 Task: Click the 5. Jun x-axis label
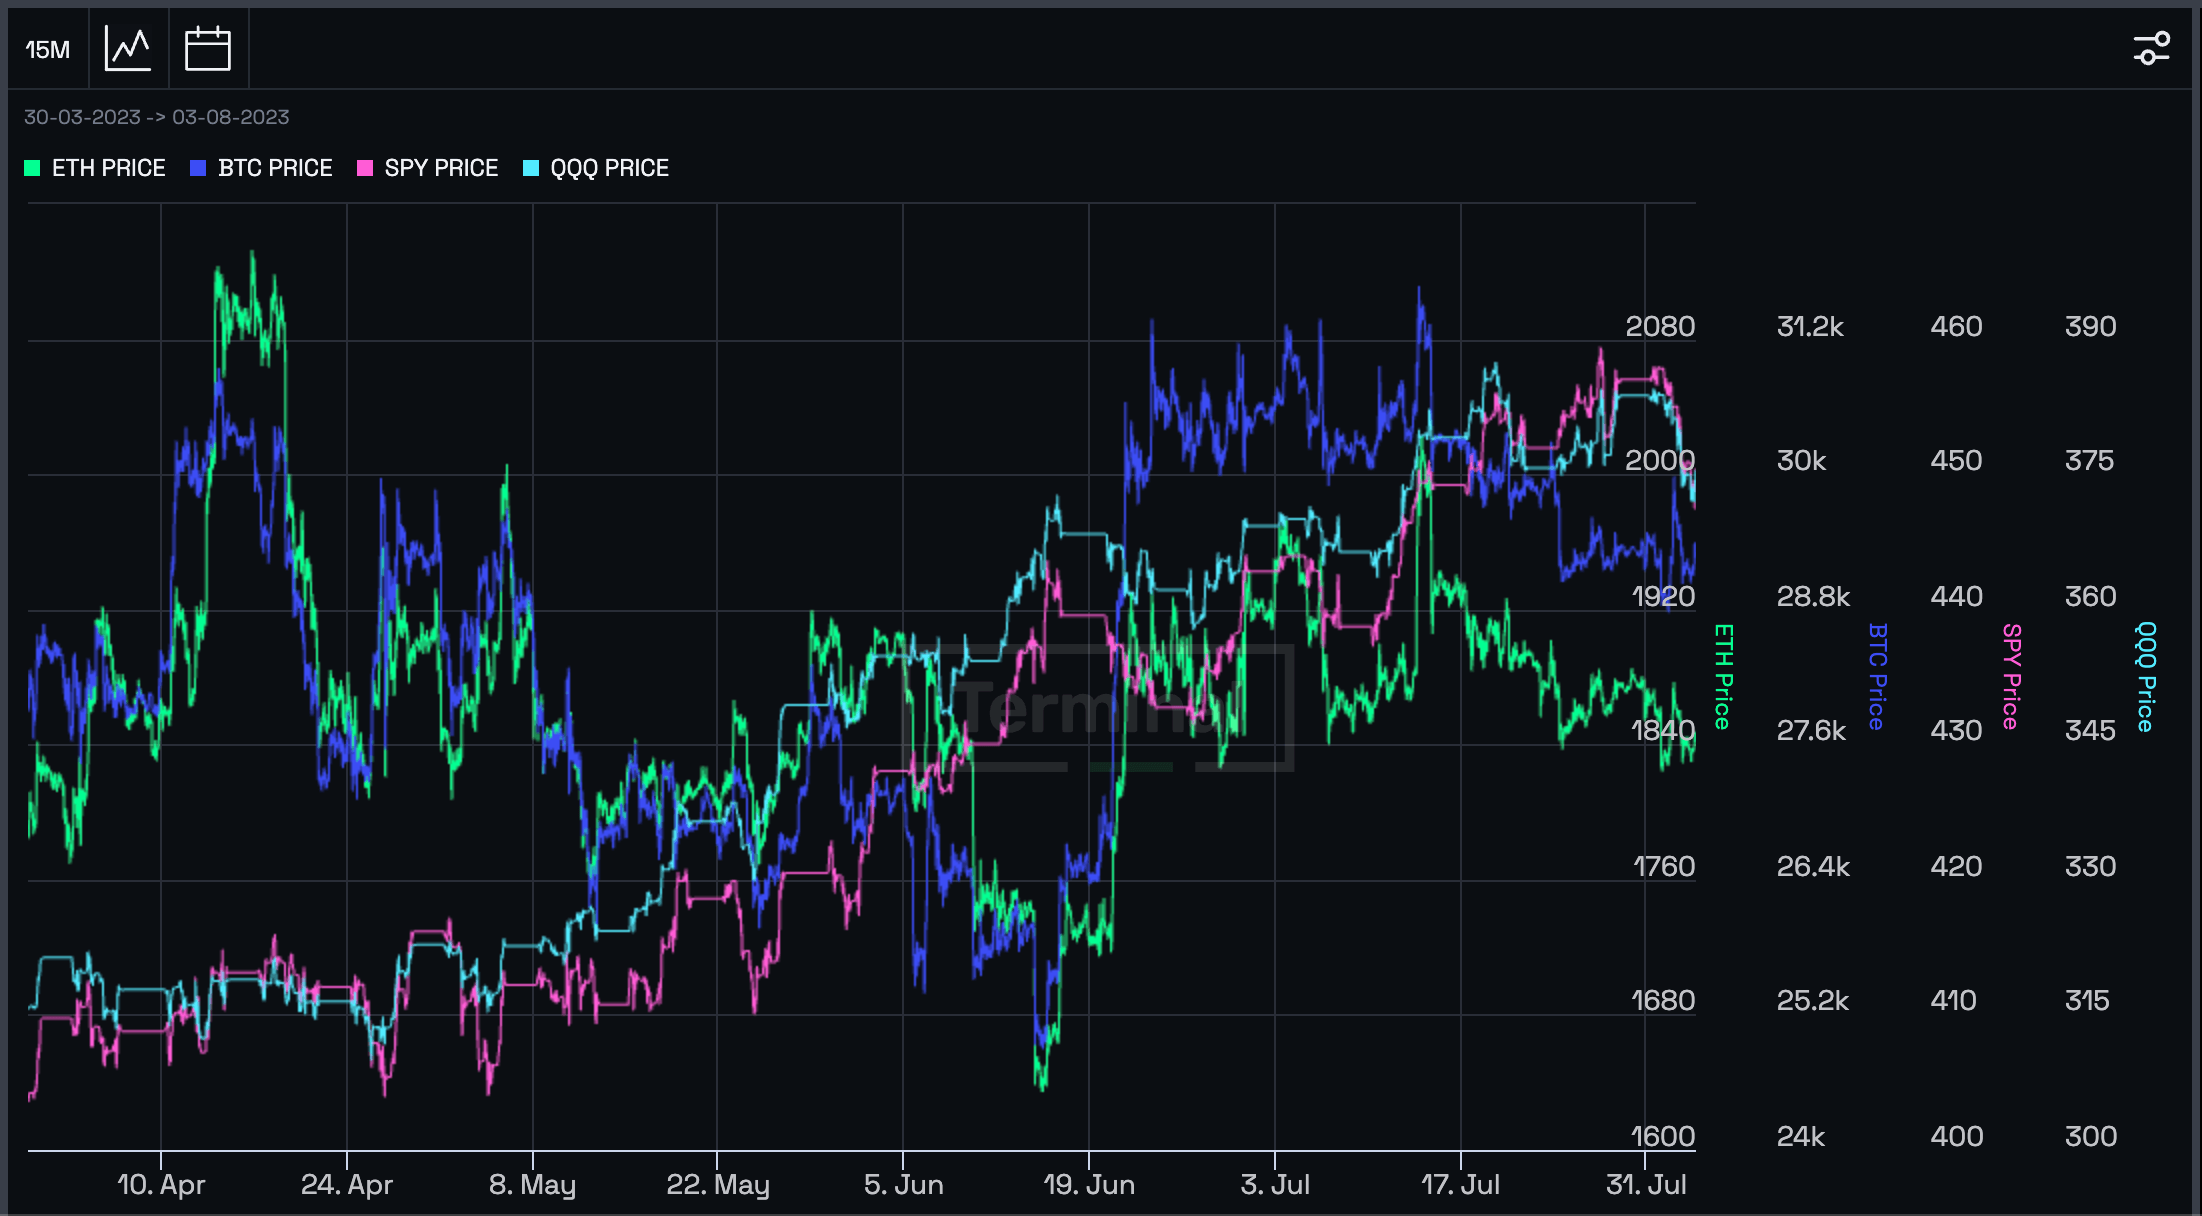pos(904,1185)
